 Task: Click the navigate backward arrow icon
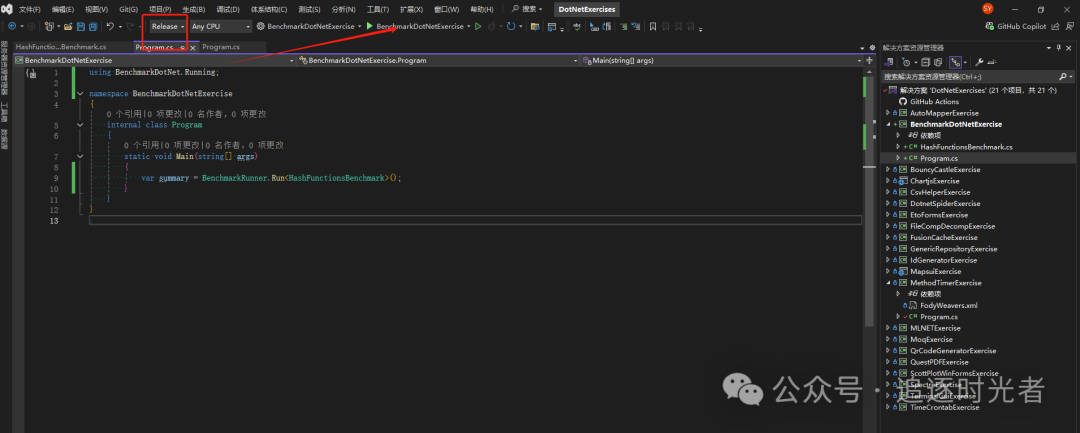click(x=12, y=26)
